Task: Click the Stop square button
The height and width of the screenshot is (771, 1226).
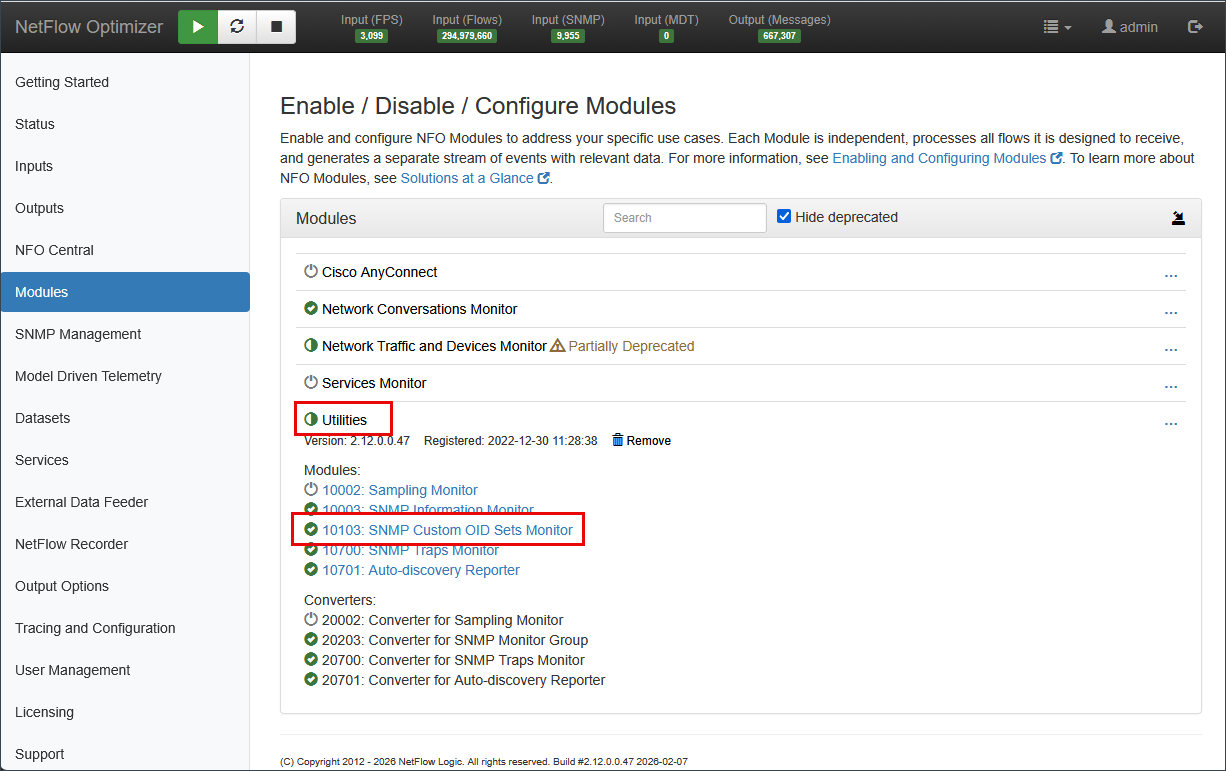Action: click(276, 27)
